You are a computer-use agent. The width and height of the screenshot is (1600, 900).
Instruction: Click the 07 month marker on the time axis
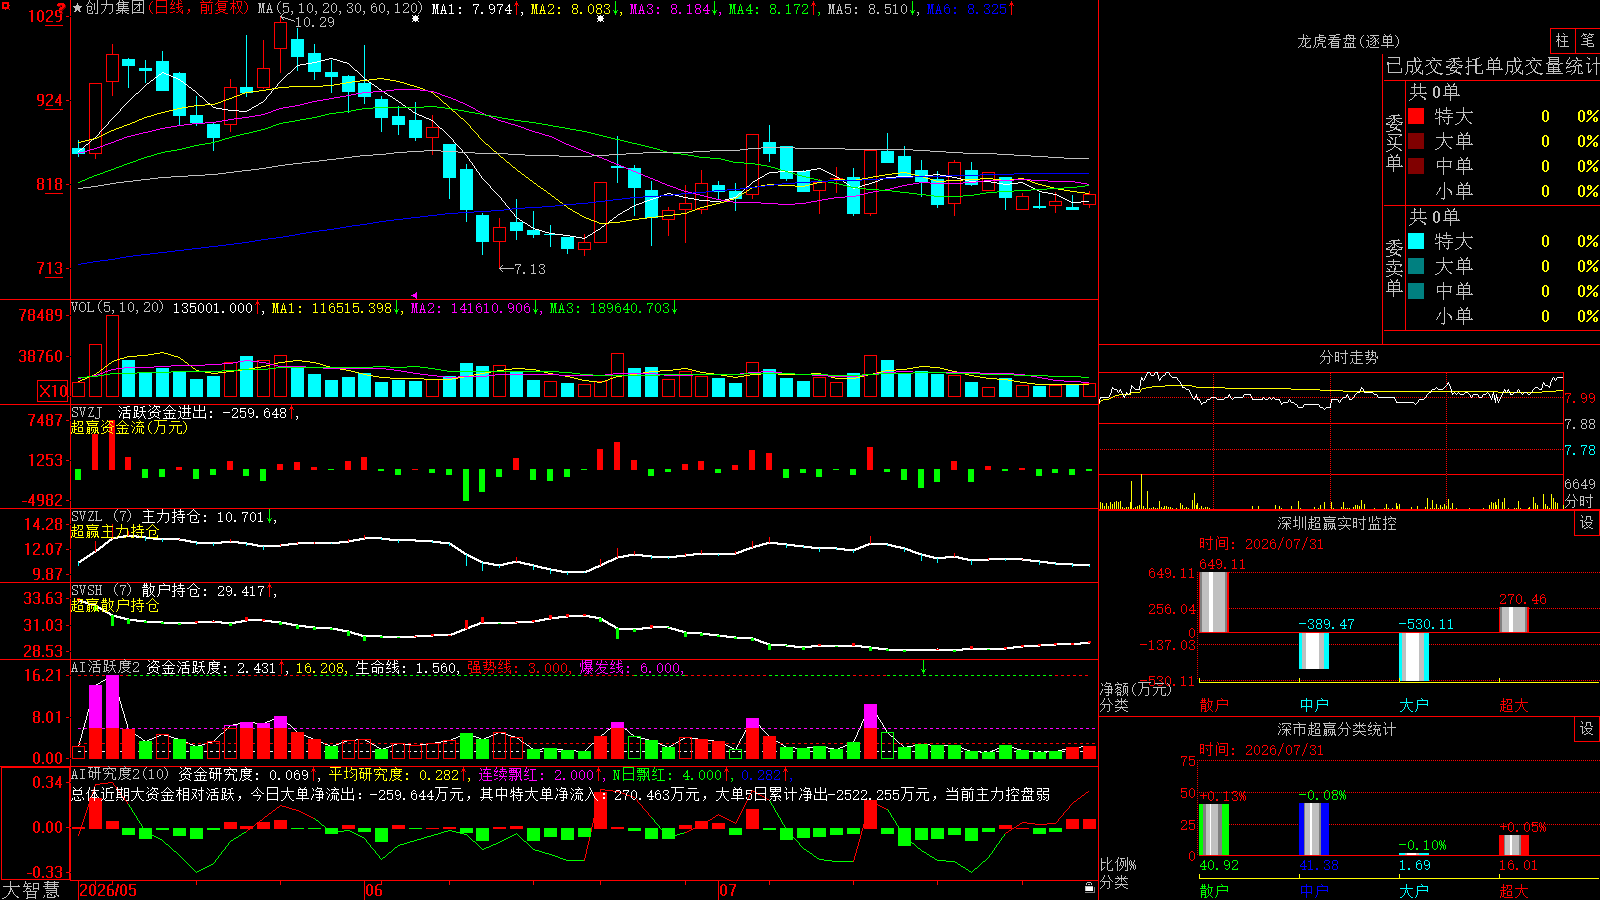[728, 890]
